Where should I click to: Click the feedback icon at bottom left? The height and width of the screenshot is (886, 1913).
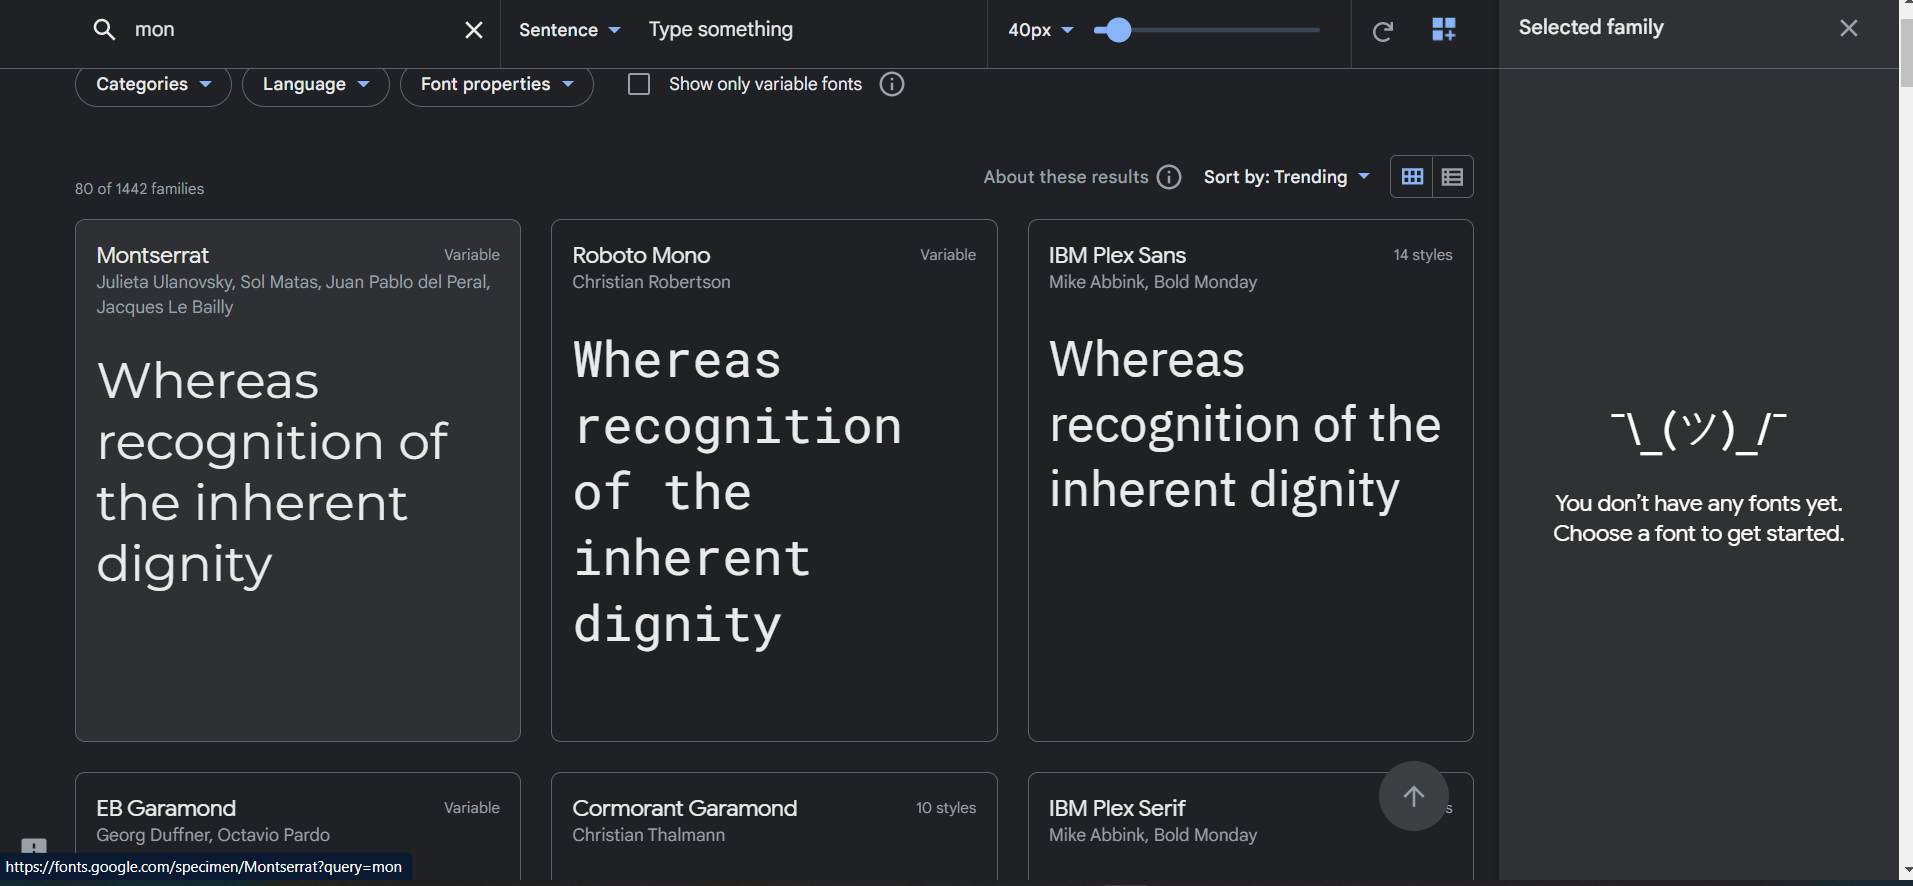(x=34, y=846)
